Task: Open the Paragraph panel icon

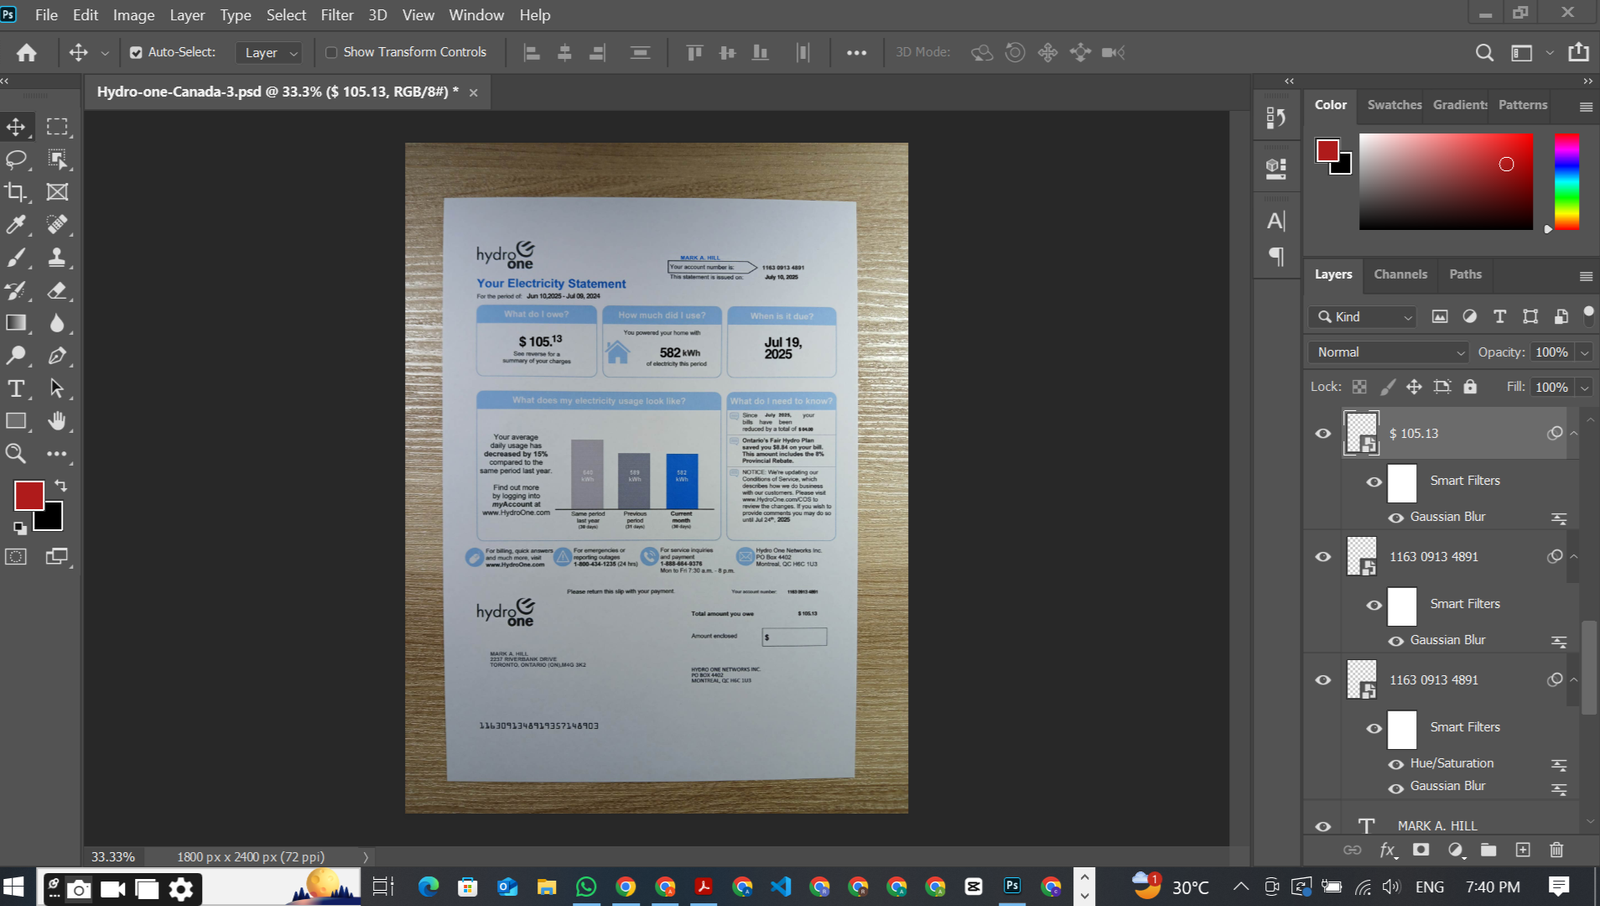Action: (1276, 257)
